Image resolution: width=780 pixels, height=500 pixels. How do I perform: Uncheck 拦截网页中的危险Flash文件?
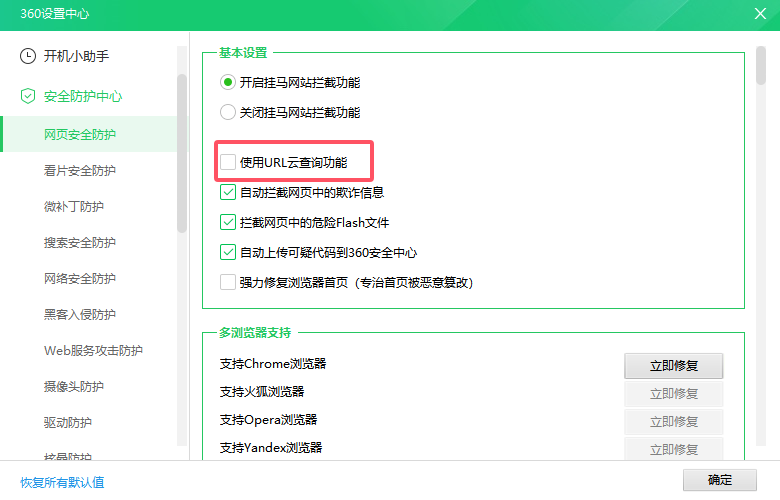click(x=228, y=222)
